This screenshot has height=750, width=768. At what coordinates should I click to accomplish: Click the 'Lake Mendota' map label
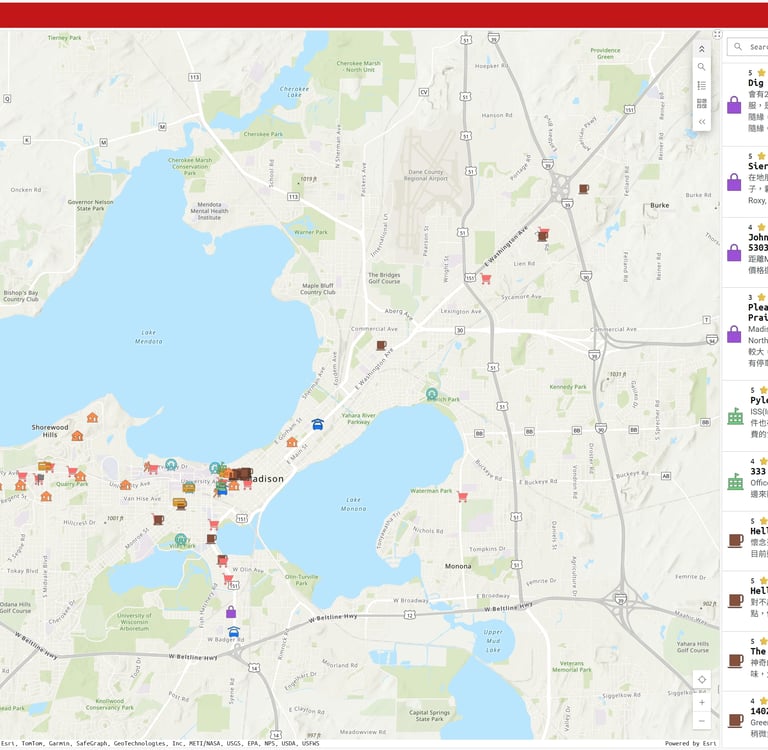pyautogui.click(x=149, y=337)
